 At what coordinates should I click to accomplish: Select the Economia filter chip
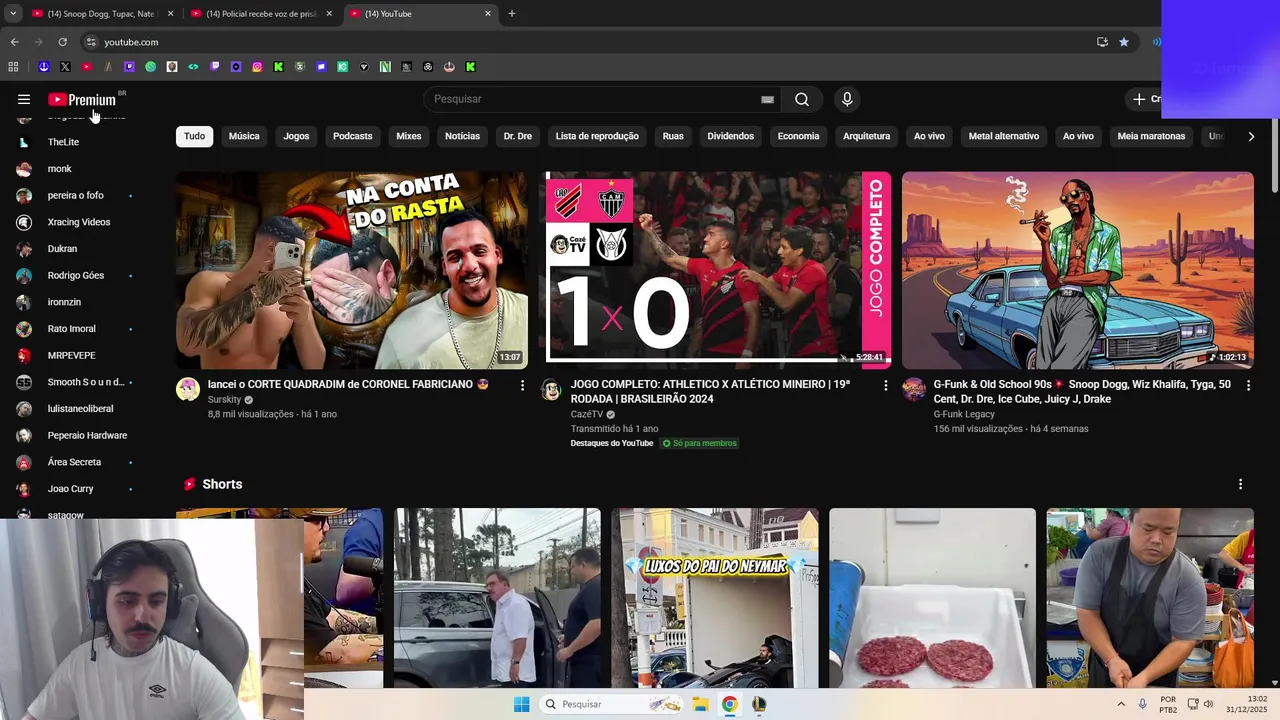[x=798, y=136]
